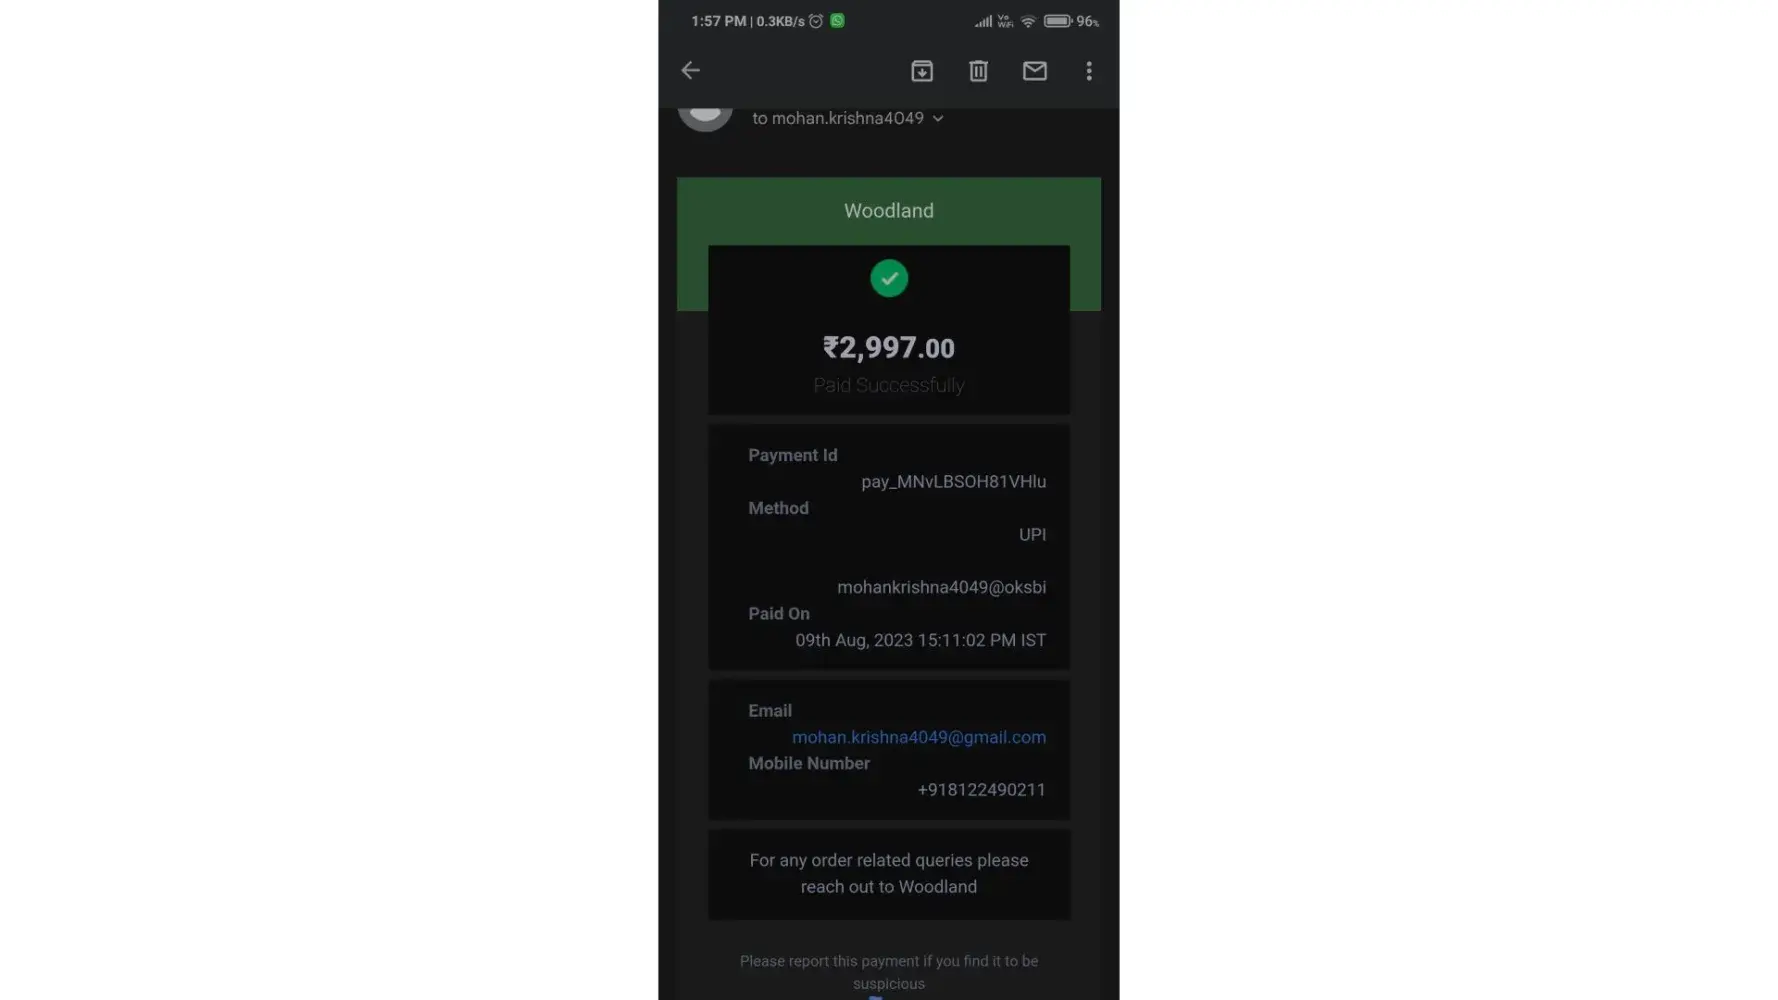Tap the mobile number +918122490211
Screen dimensions: 1778x1000
click(982, 790)
